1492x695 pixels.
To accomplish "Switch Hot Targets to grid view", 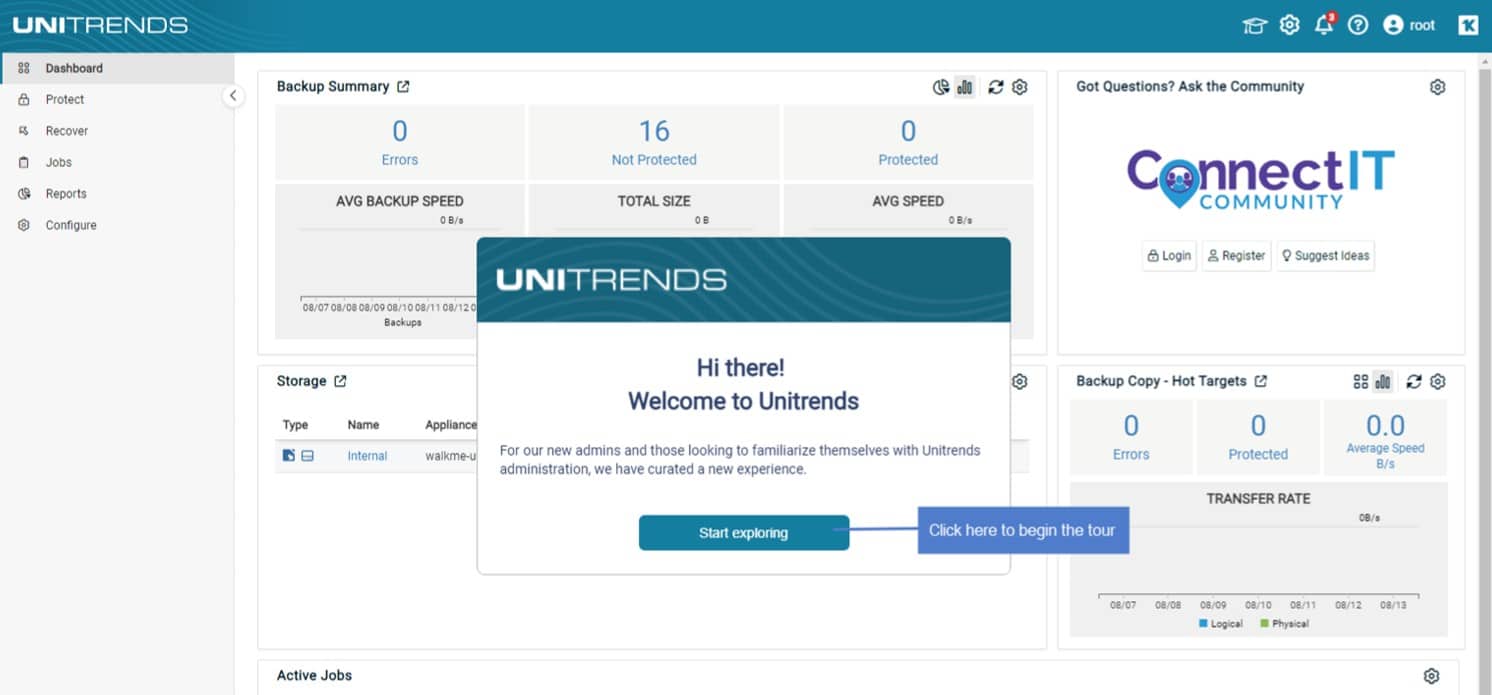I will point(1360,381).
